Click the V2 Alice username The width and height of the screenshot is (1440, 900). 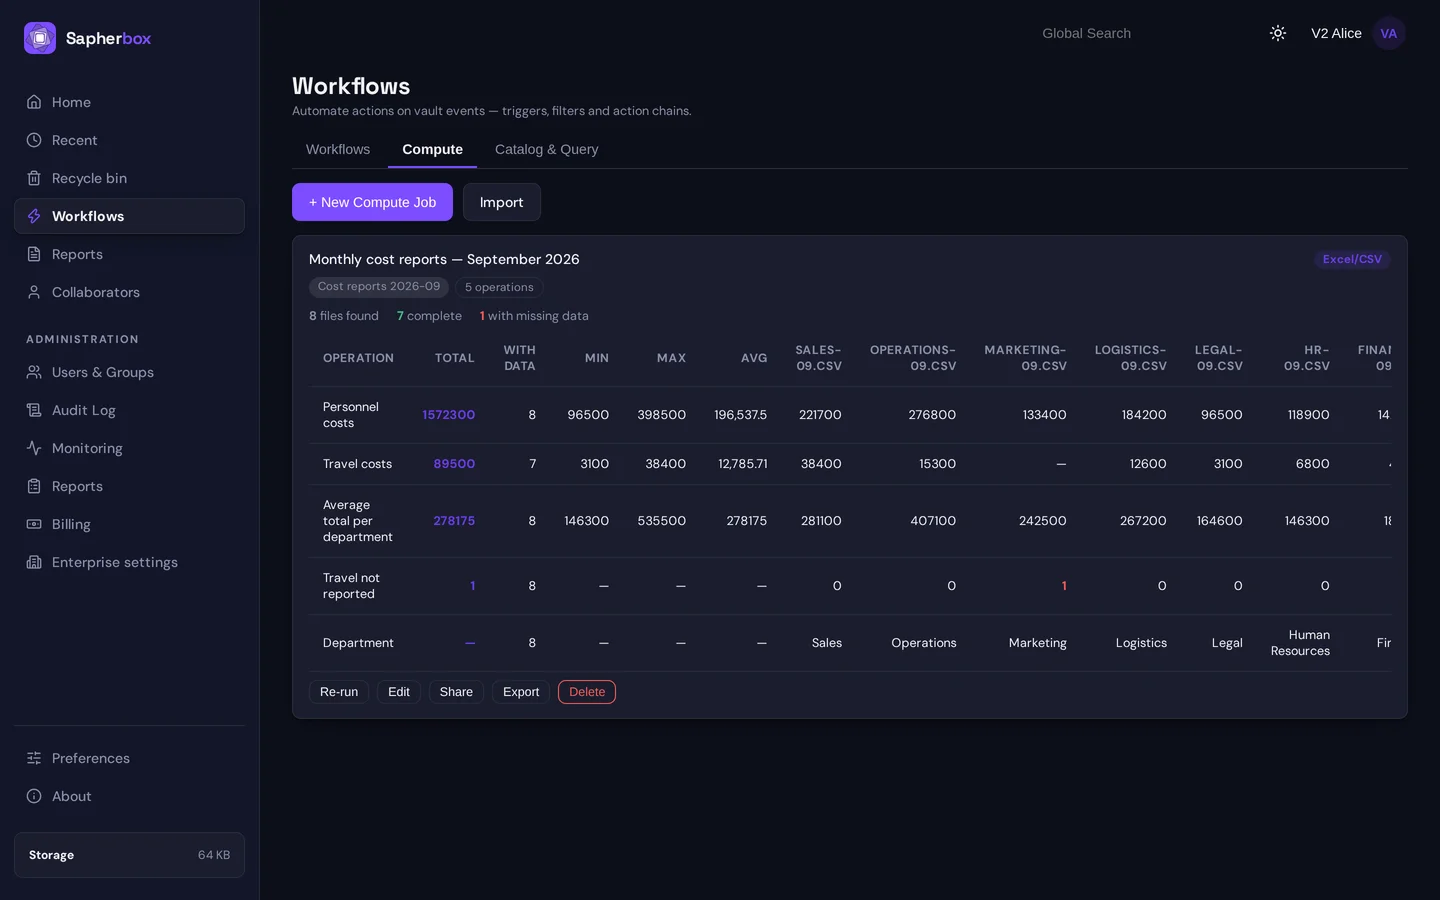(x=1336, y=33)
